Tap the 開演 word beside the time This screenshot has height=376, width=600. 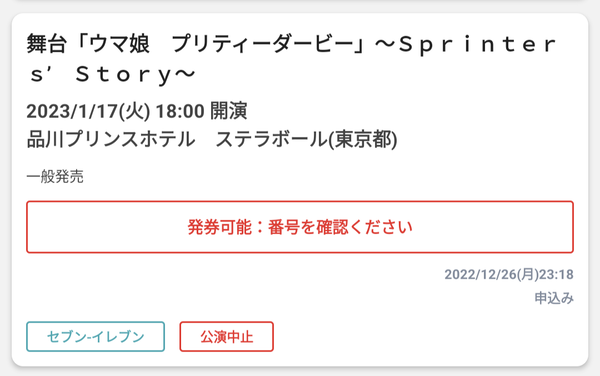tap(229, 111)
